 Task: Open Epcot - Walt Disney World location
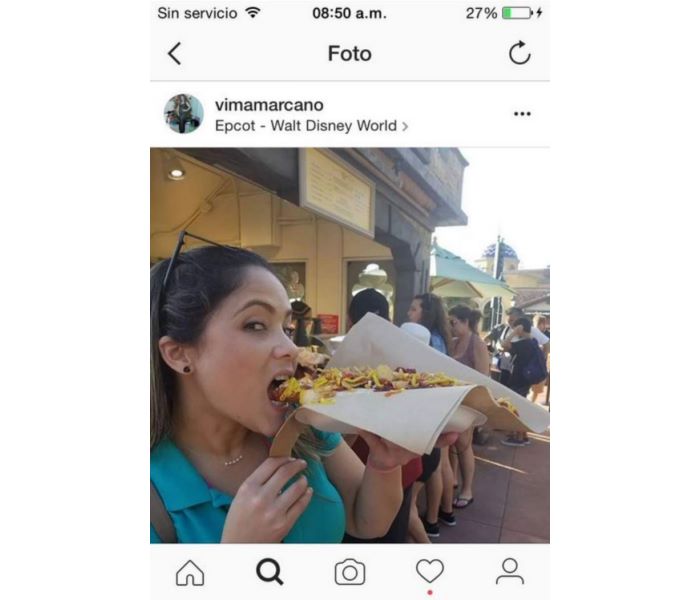pyautogui.click(x=306, y=126)
